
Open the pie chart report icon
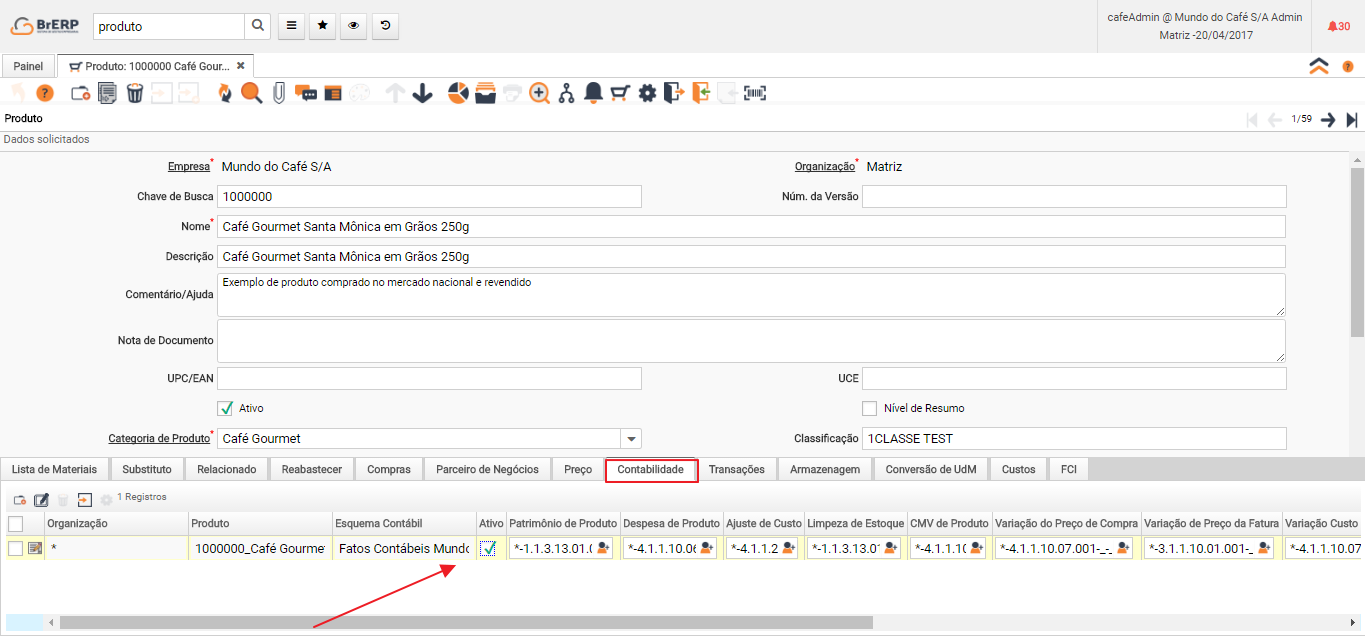click(x=458, y=93)
